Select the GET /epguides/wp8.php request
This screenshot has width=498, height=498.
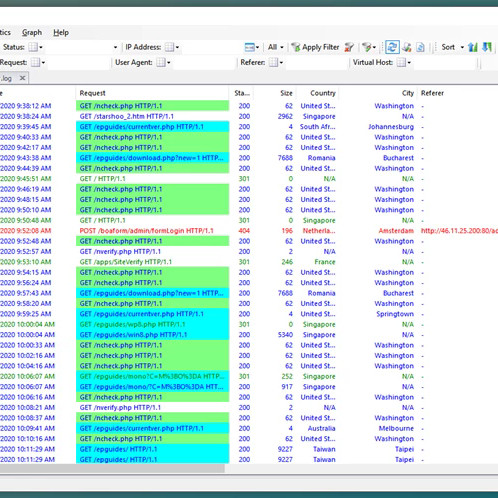tap(132, 324)
